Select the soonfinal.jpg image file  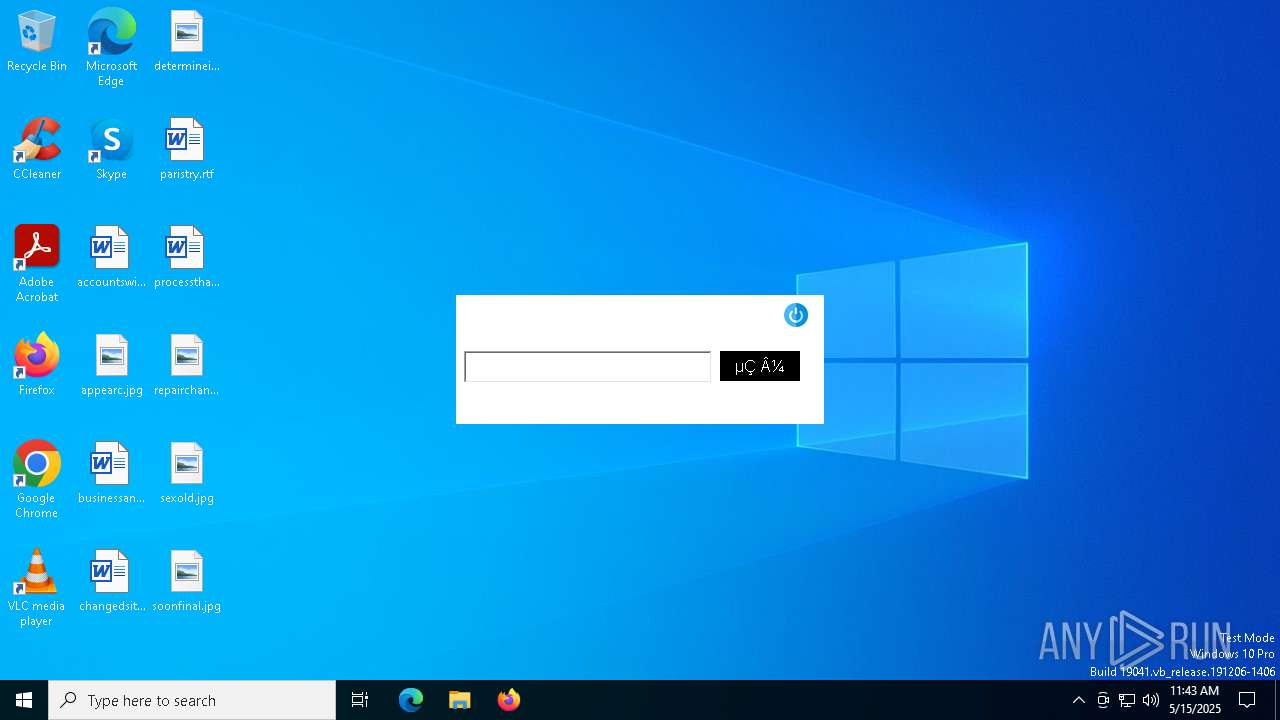[x=186, y=582]
